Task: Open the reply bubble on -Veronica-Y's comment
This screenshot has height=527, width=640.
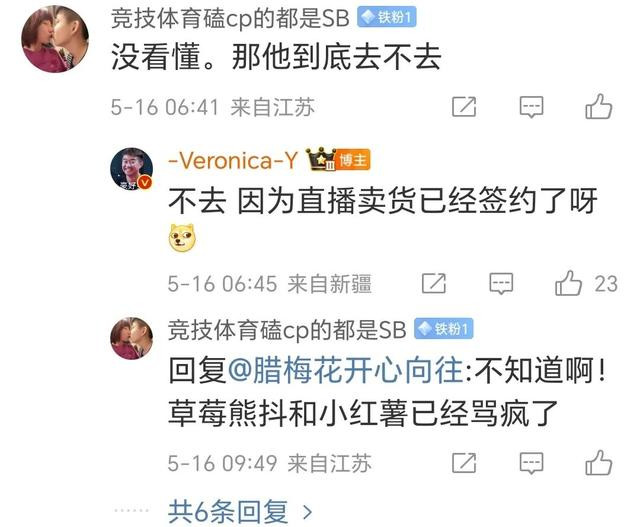Action: [501, 283]
